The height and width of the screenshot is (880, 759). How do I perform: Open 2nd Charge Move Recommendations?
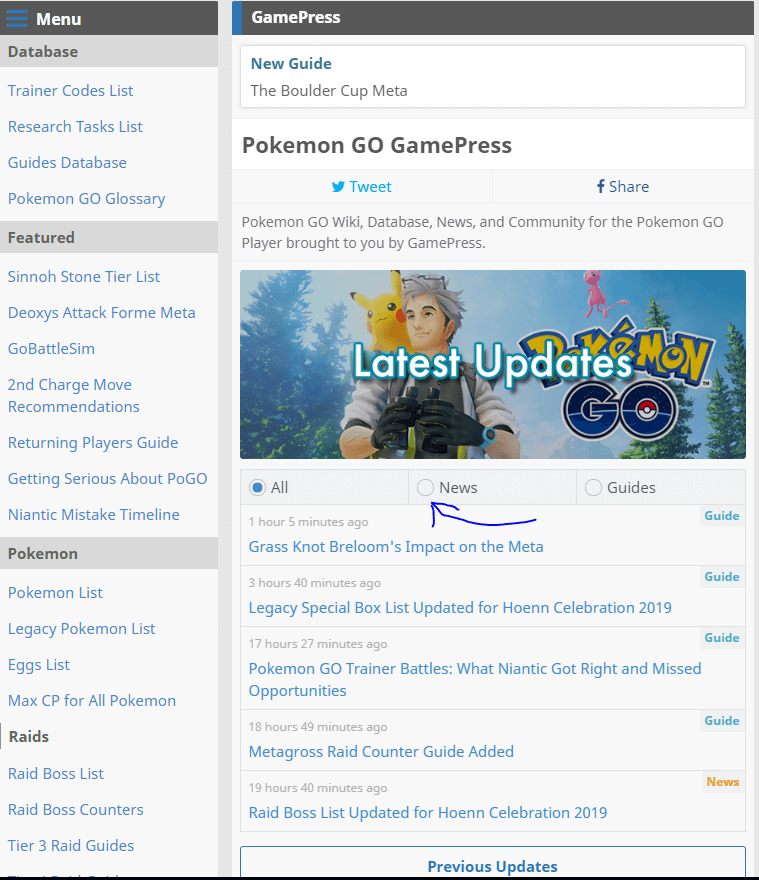74,396
